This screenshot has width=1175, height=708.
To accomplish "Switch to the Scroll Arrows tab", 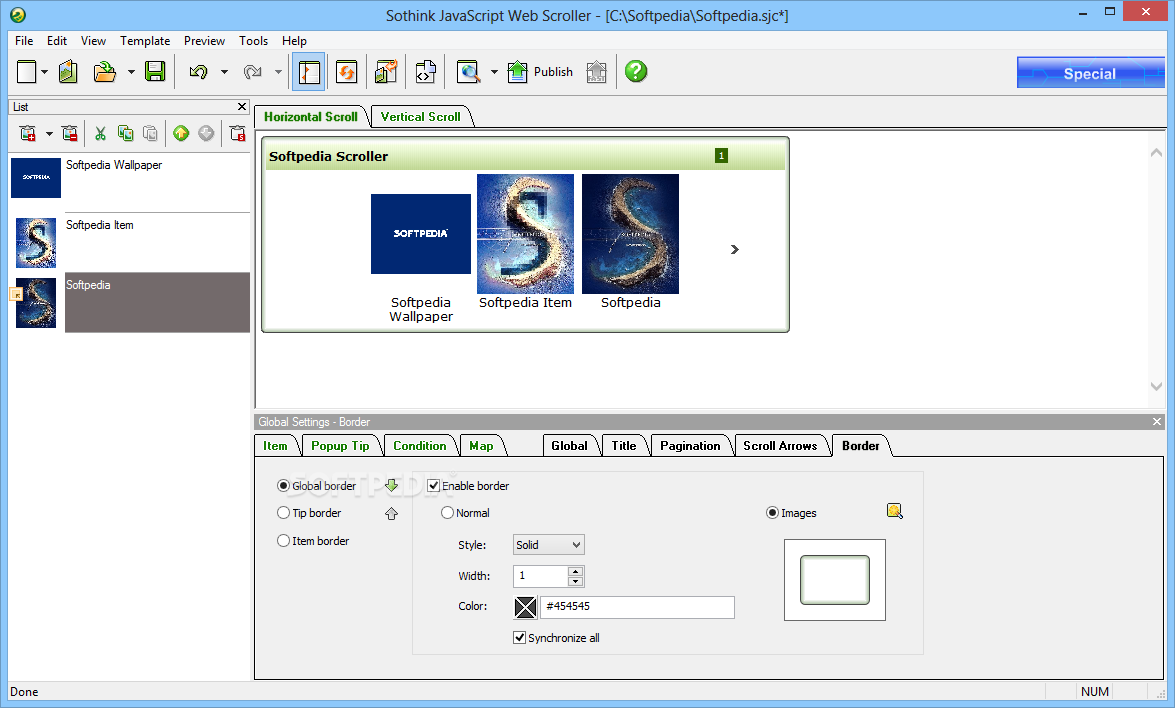I will pos(780,446).
